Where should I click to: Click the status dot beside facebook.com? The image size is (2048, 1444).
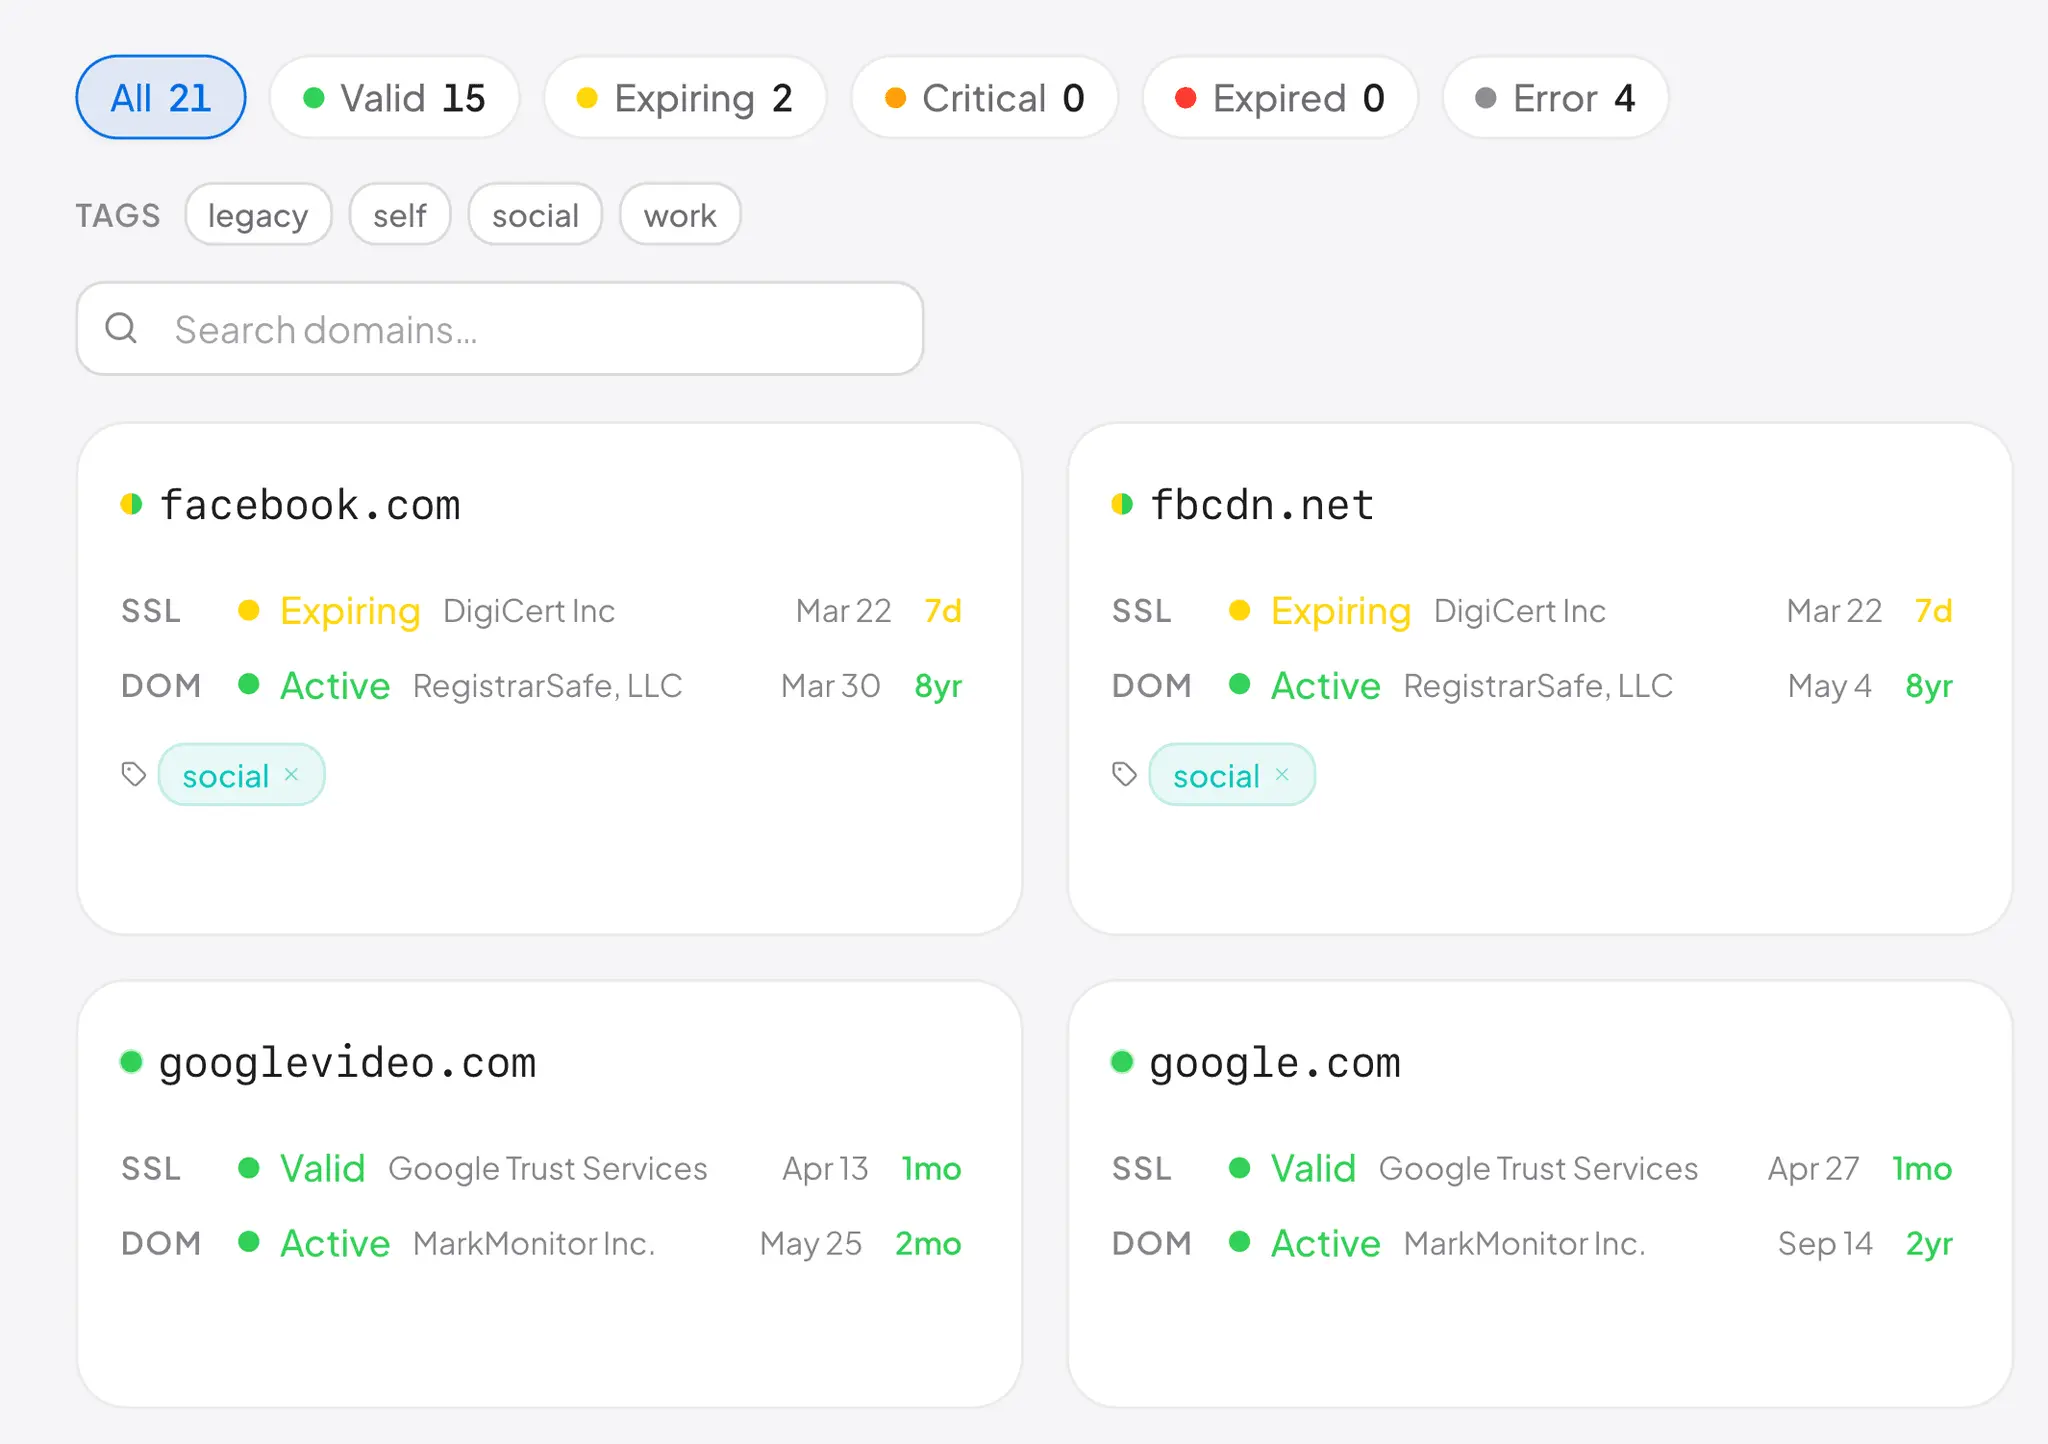[x=131, y=504]
